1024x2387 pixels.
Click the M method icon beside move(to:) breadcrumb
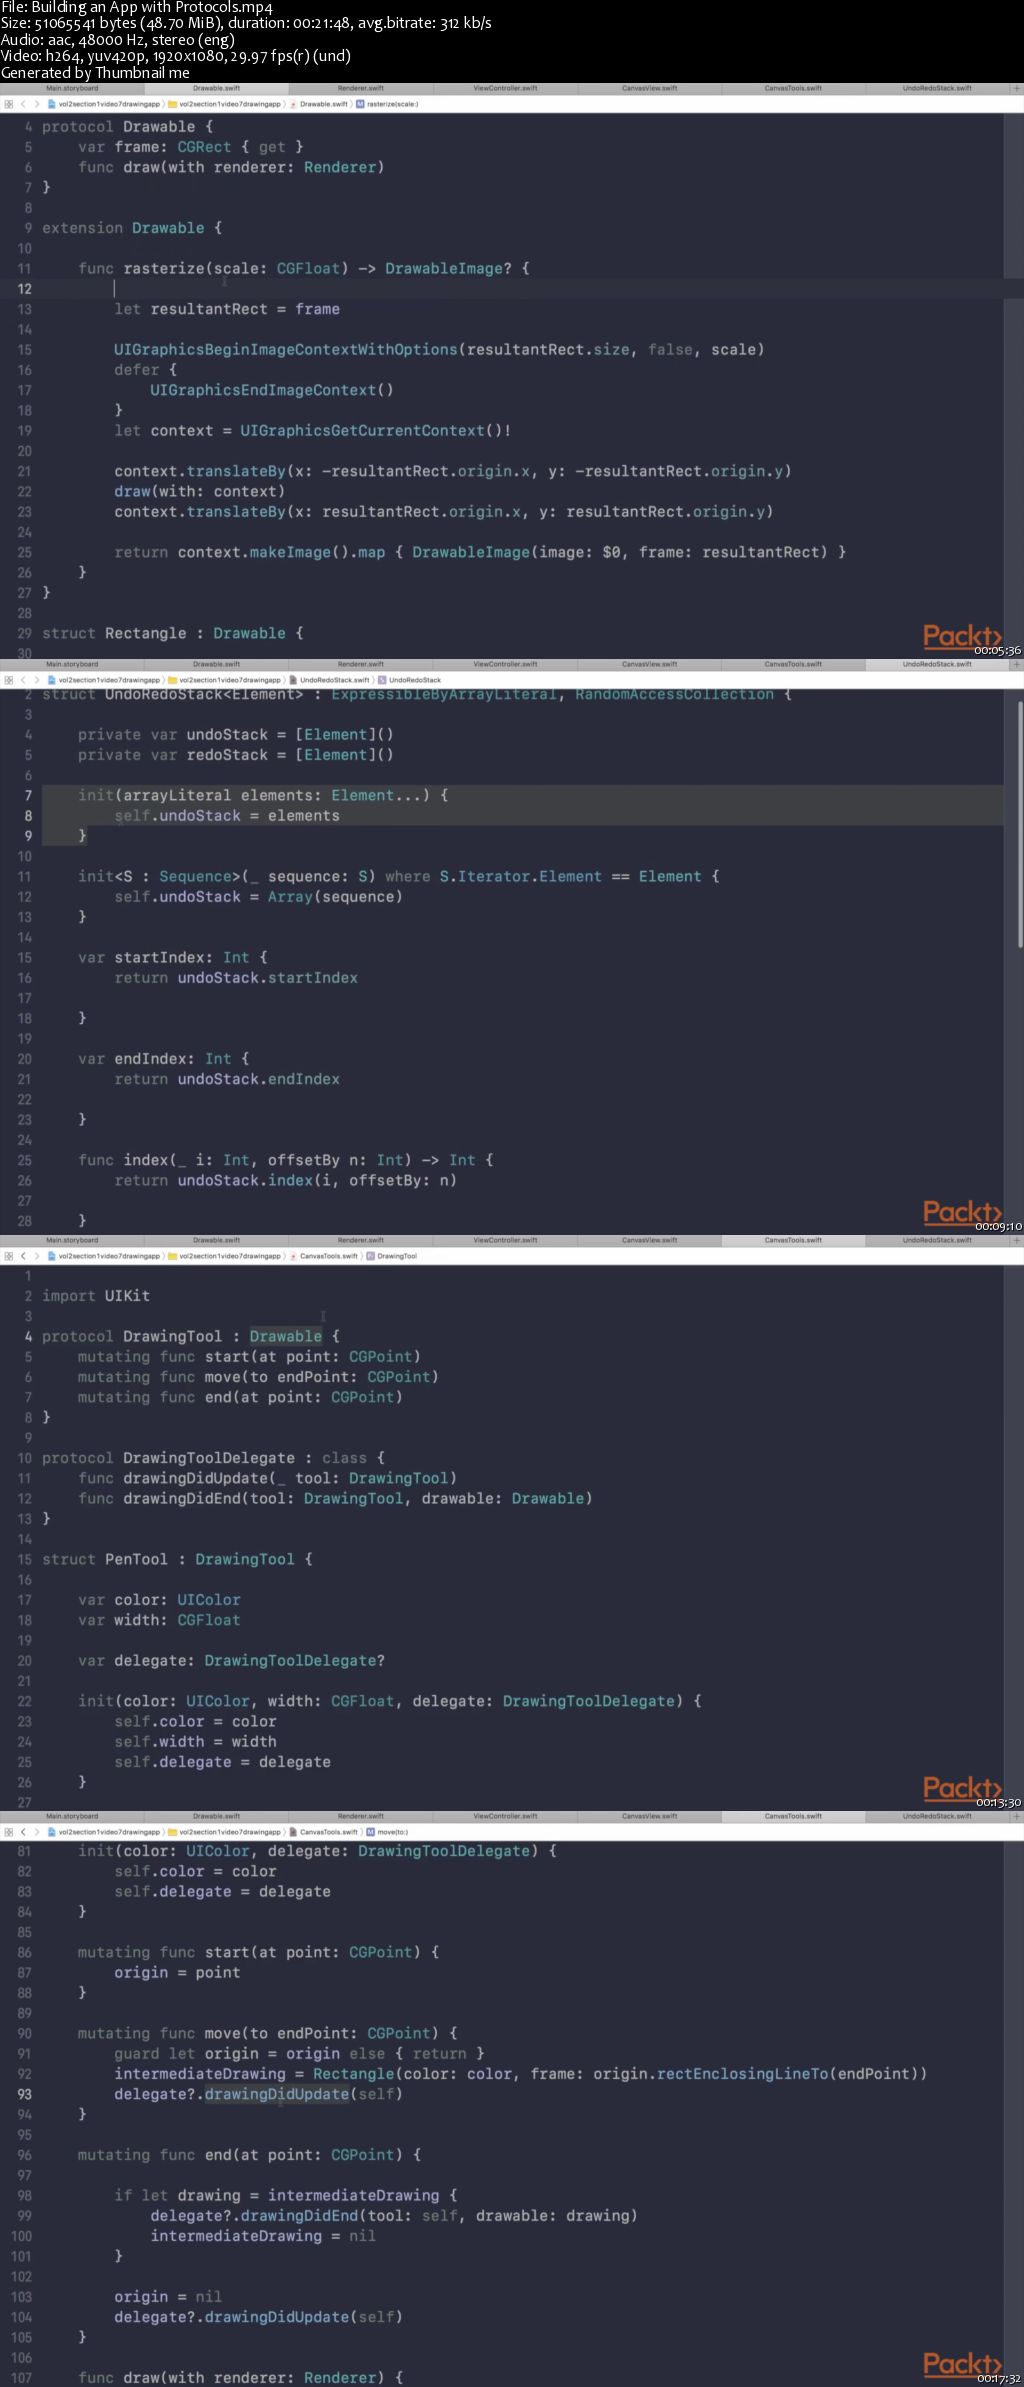[371, 1832]
